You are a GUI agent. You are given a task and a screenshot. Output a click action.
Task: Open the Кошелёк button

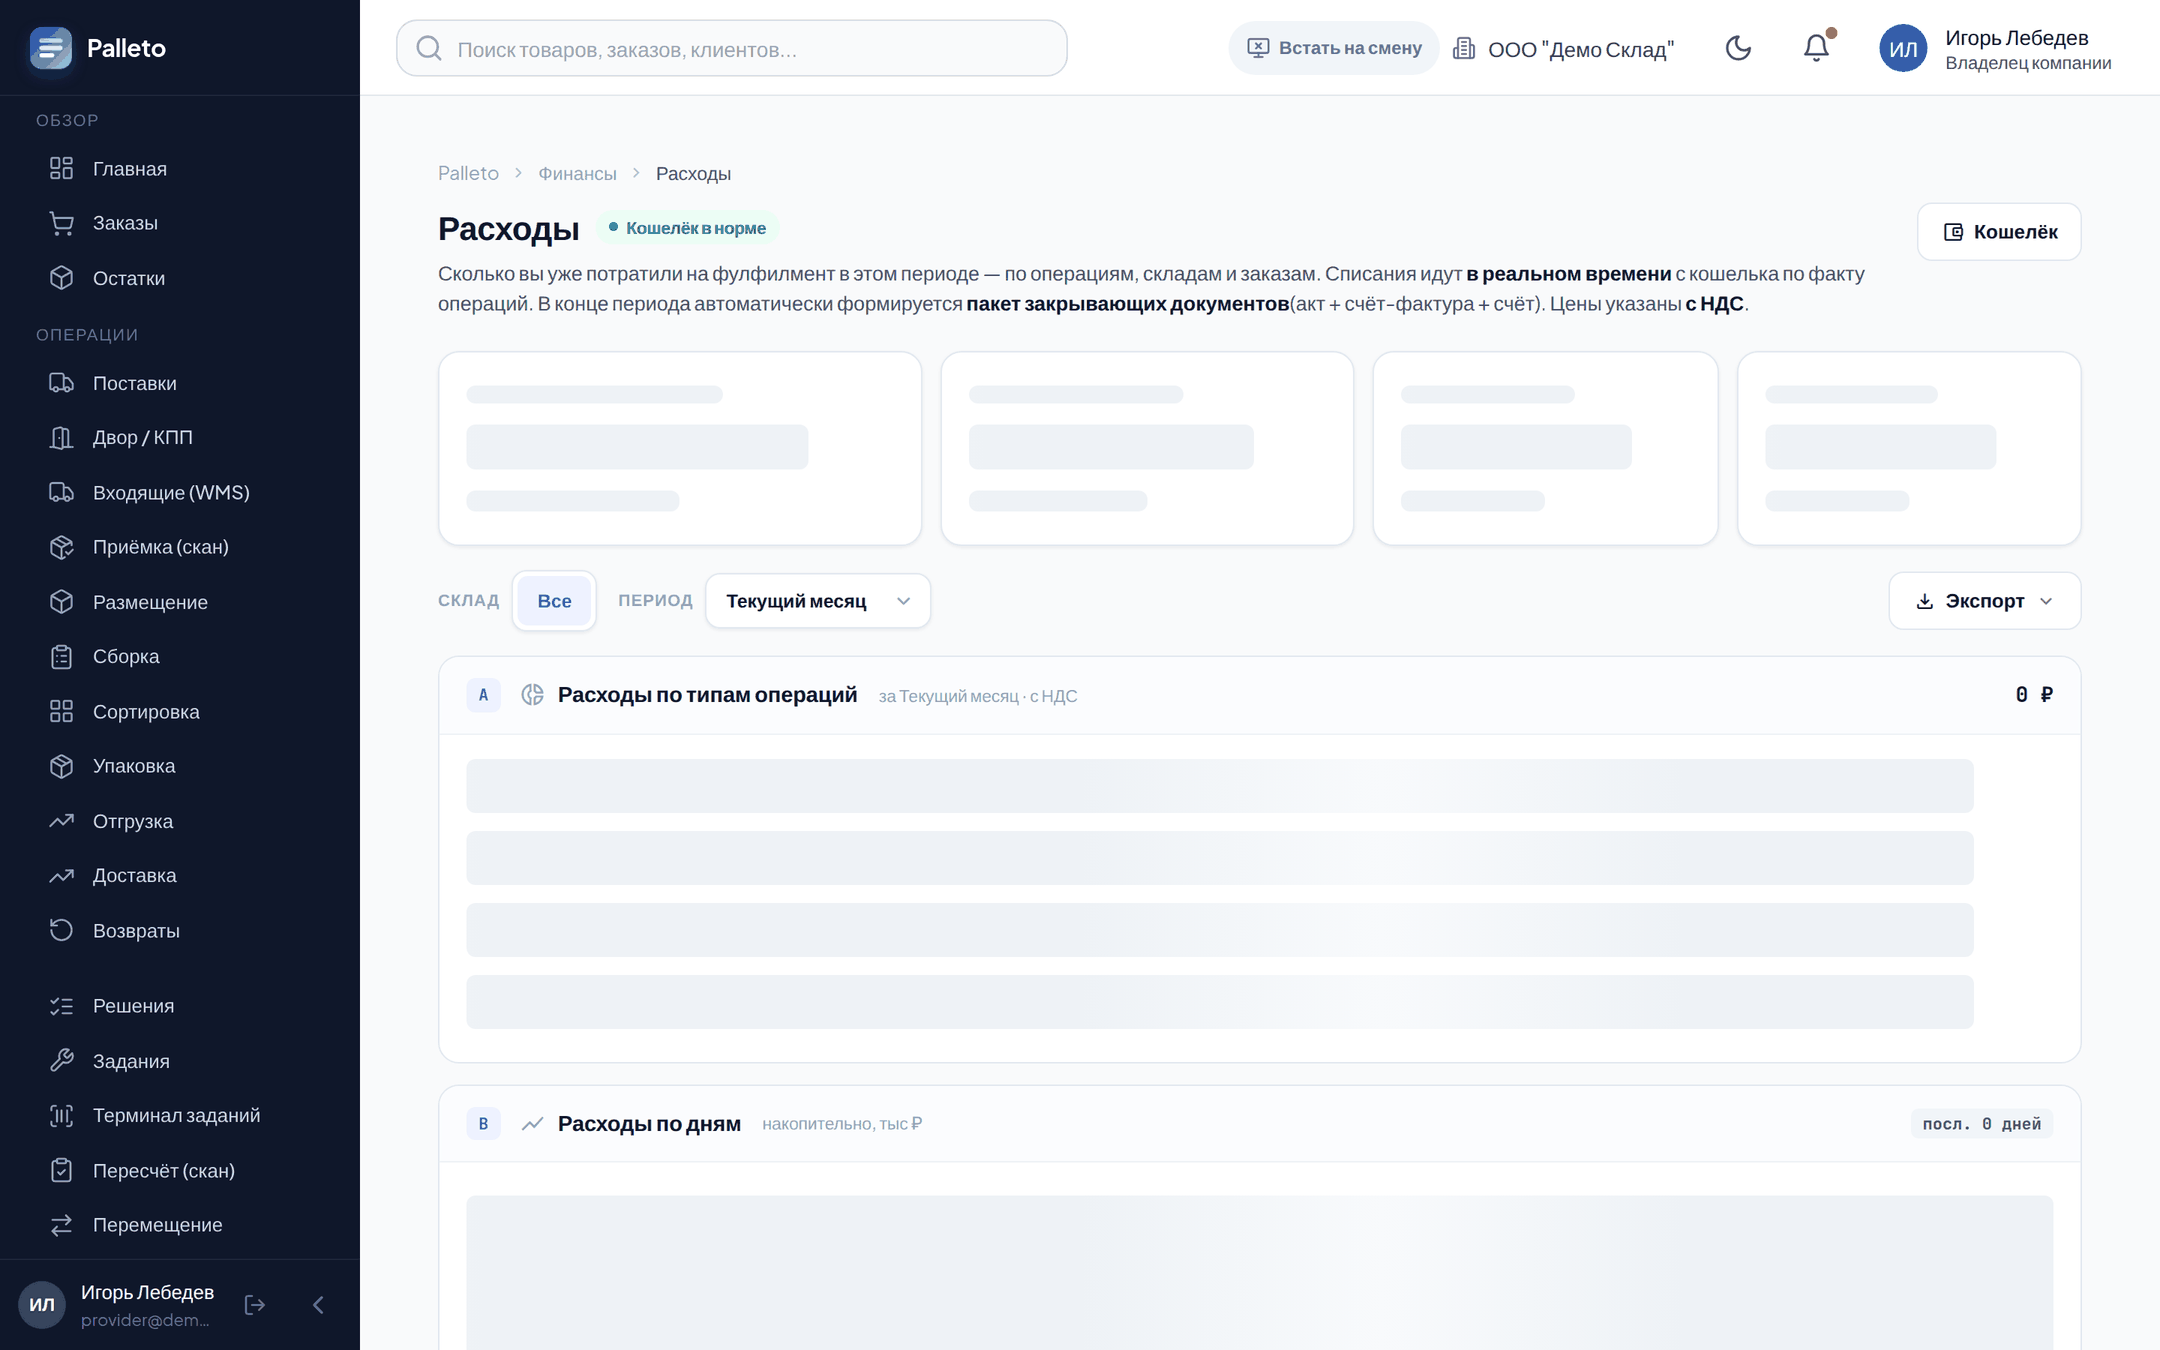(x=1999, y=232)
